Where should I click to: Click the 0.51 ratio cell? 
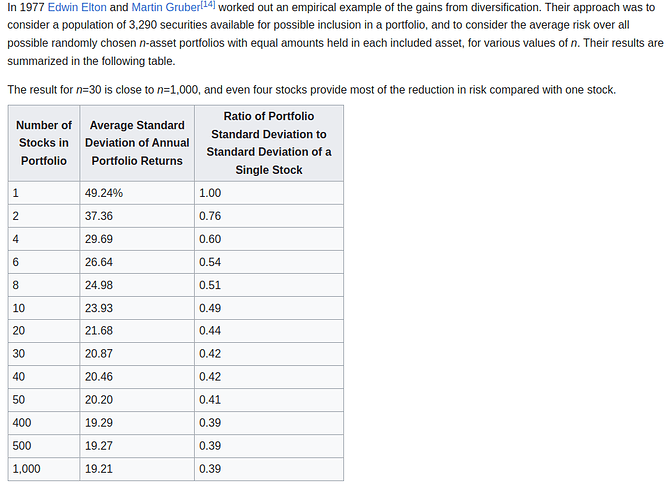pyautogui.click(x=210, y=285)
